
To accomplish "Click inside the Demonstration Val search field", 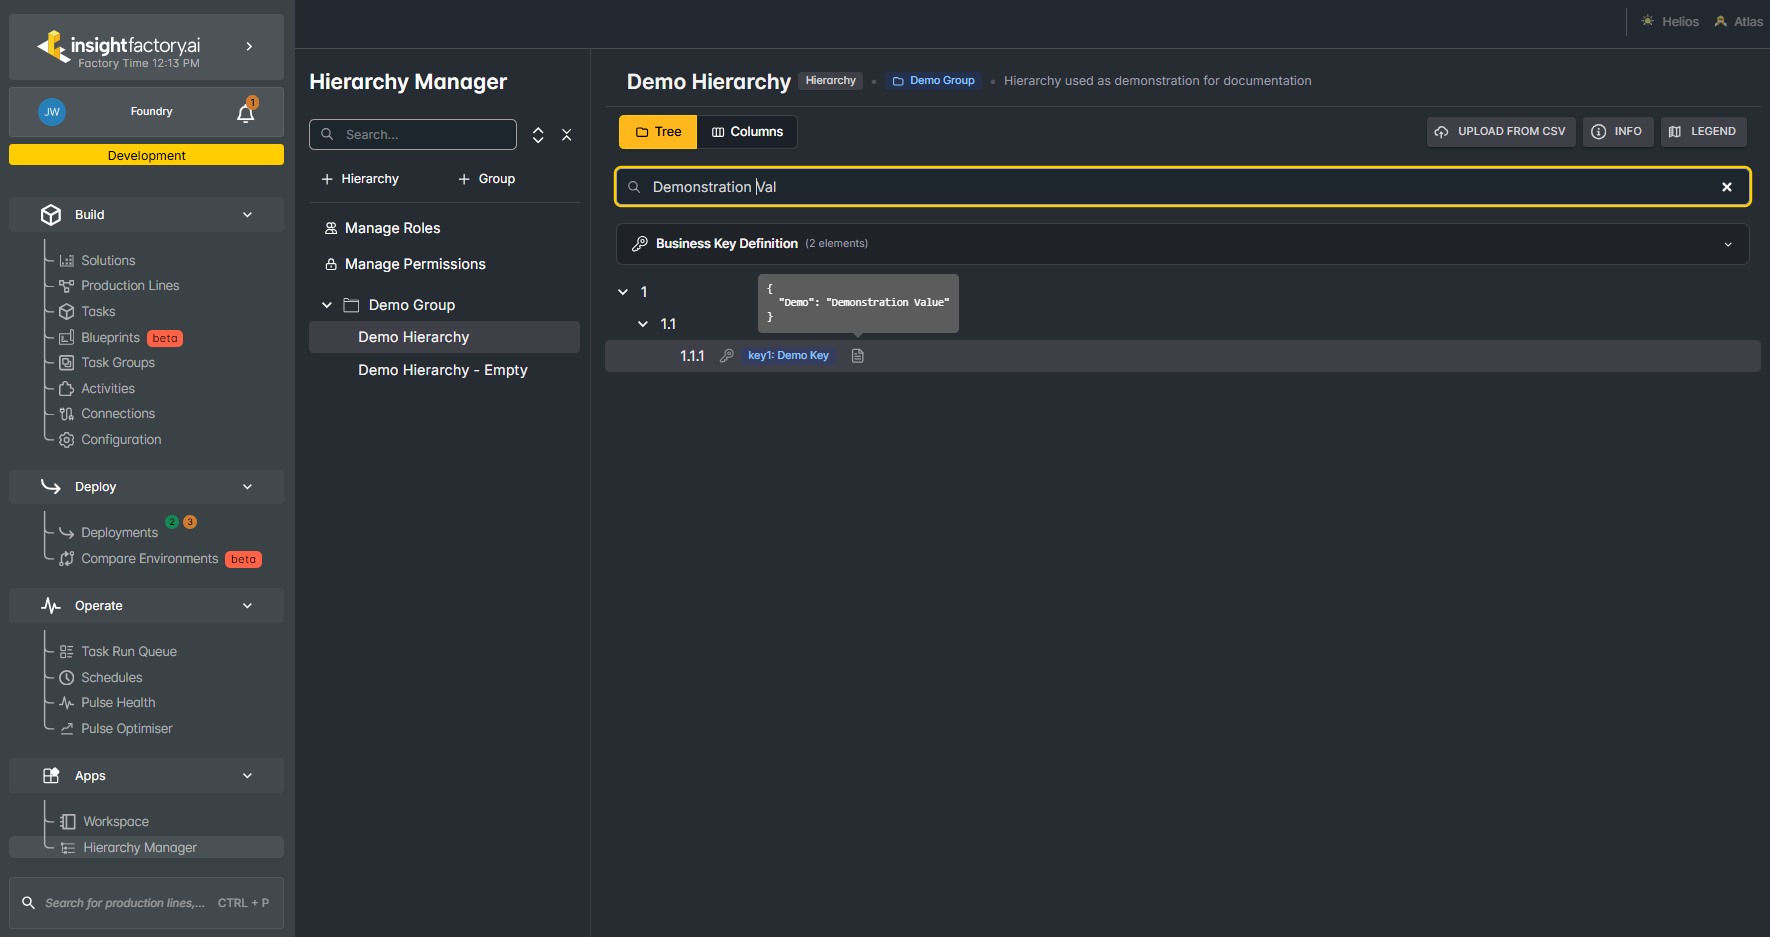I will click(1182, 187).
